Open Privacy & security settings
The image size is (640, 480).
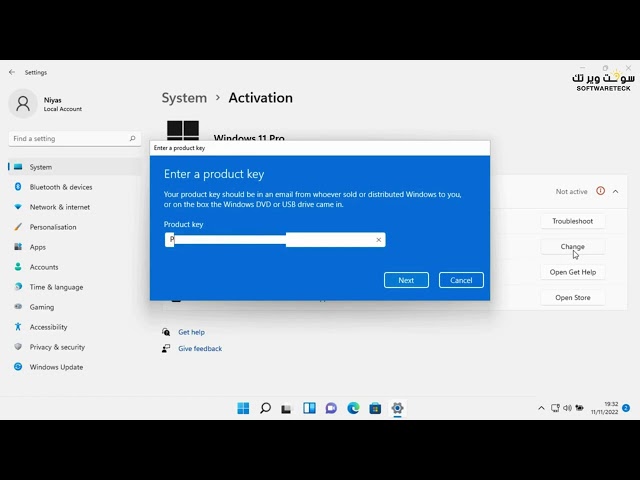pos(75,347)
